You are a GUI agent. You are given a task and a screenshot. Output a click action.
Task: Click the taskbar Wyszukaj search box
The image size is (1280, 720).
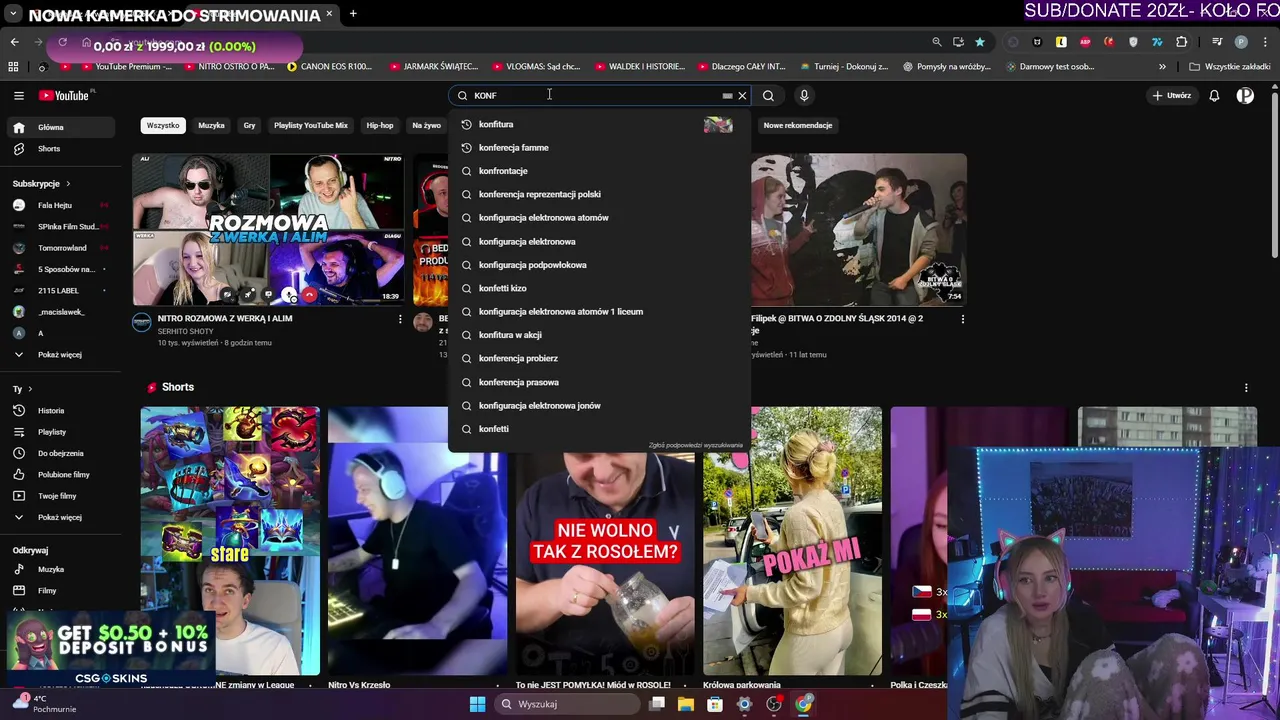pos(567,704)
